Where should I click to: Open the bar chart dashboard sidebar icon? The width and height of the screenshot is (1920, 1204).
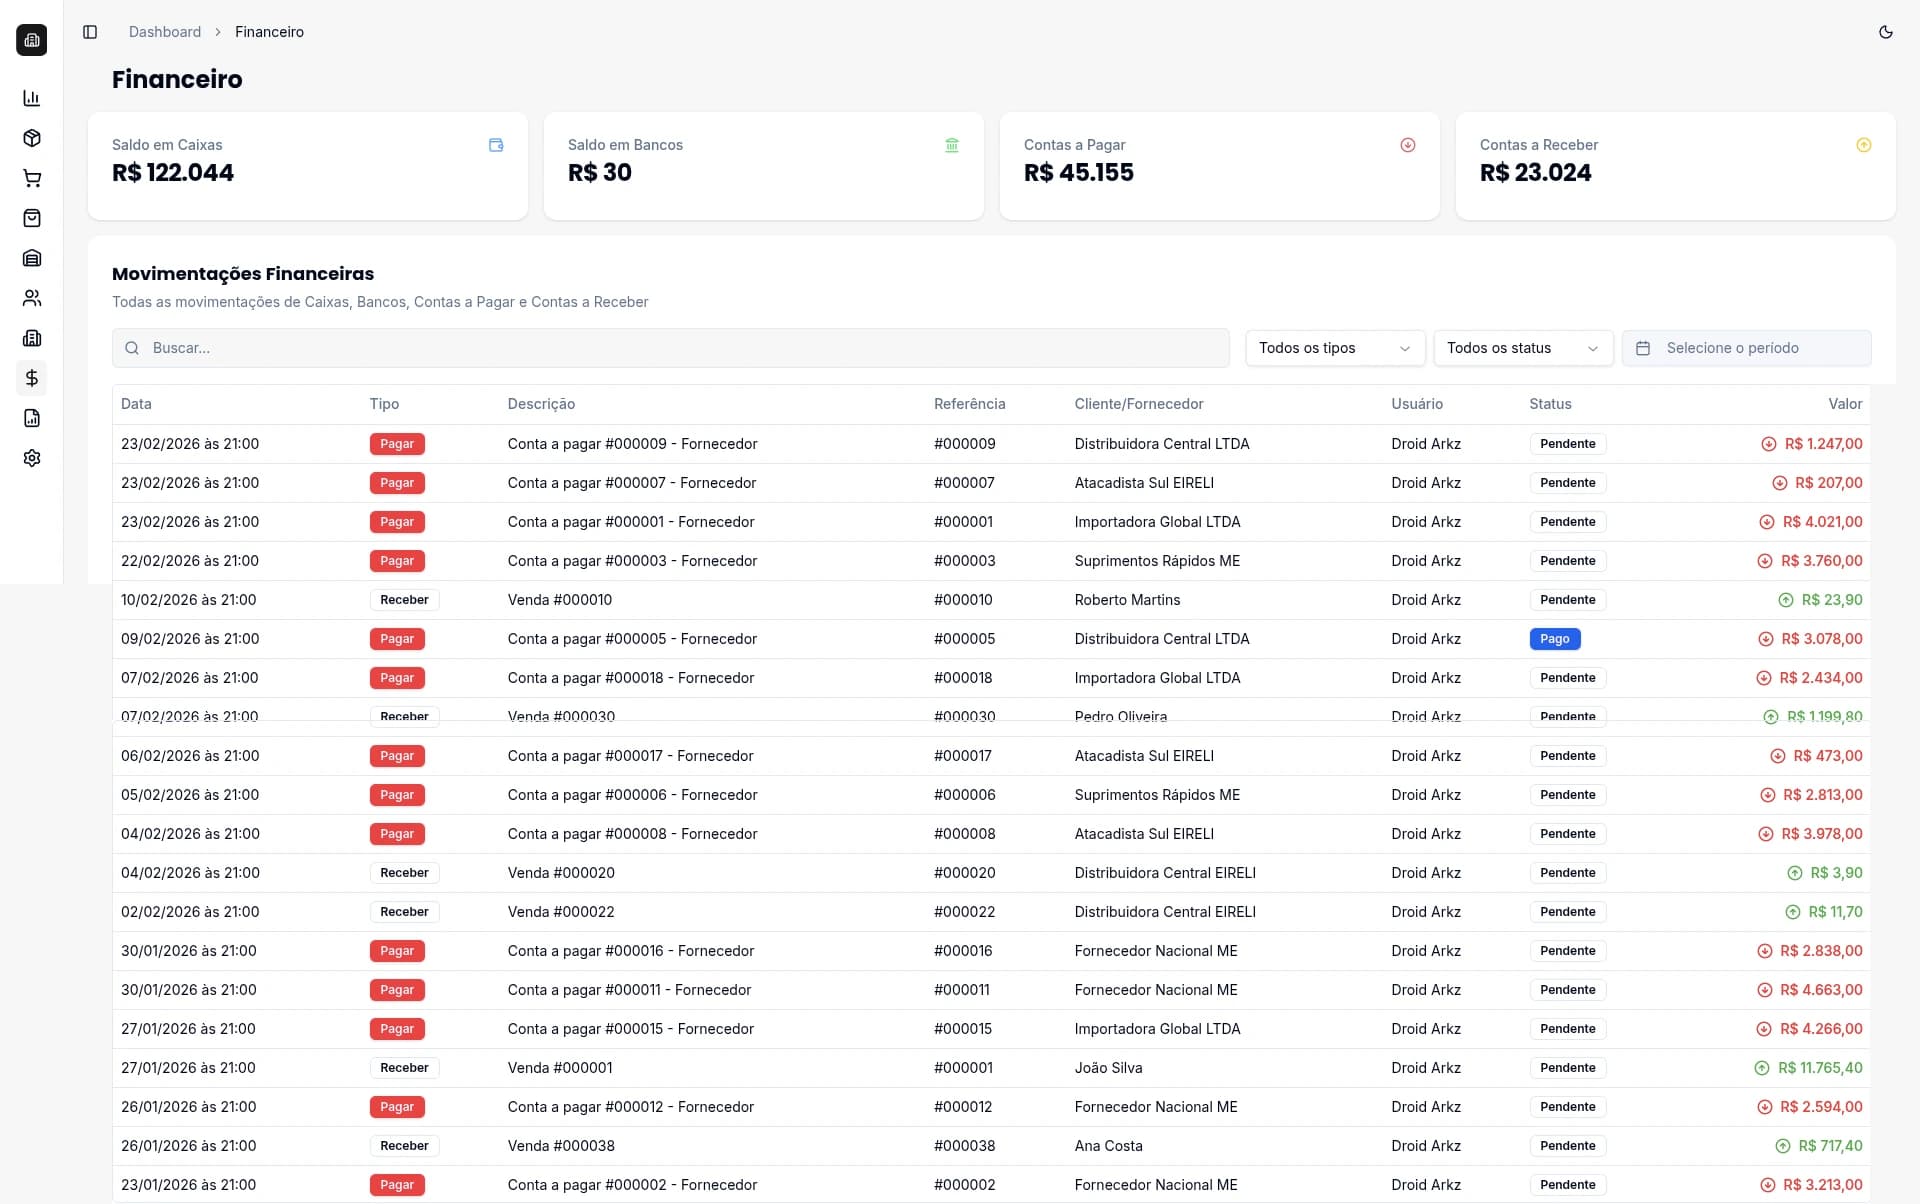pos(32,98)
